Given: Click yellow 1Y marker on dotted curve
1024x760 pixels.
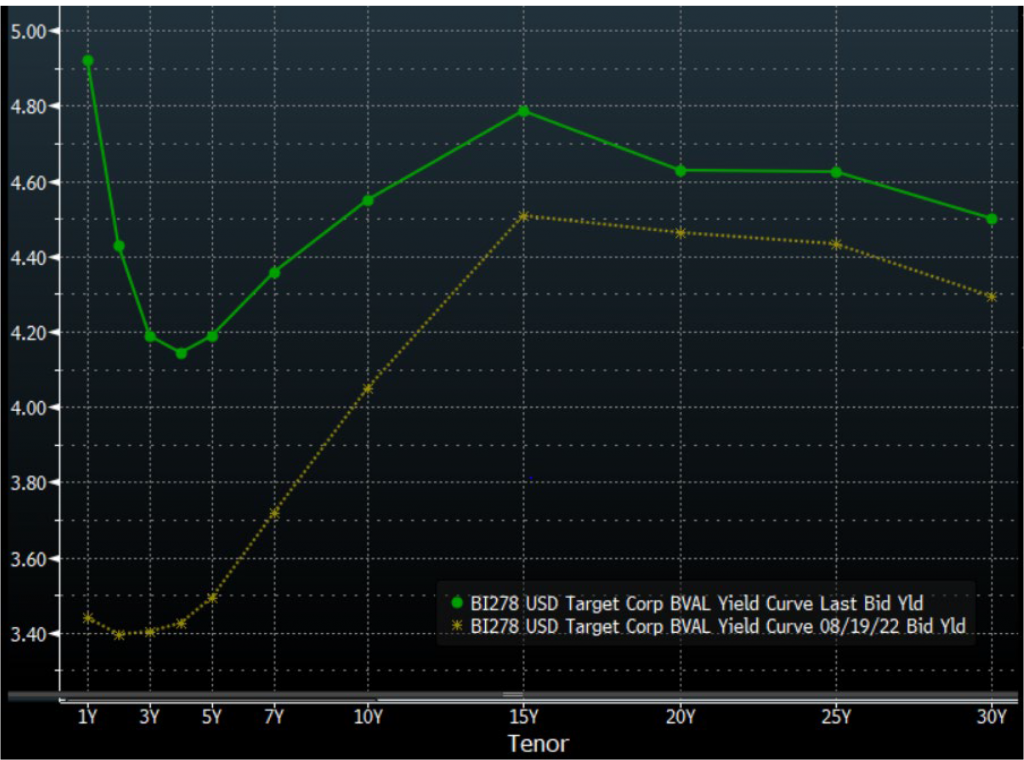Looking at the screenshot, I should coord(88,618).
